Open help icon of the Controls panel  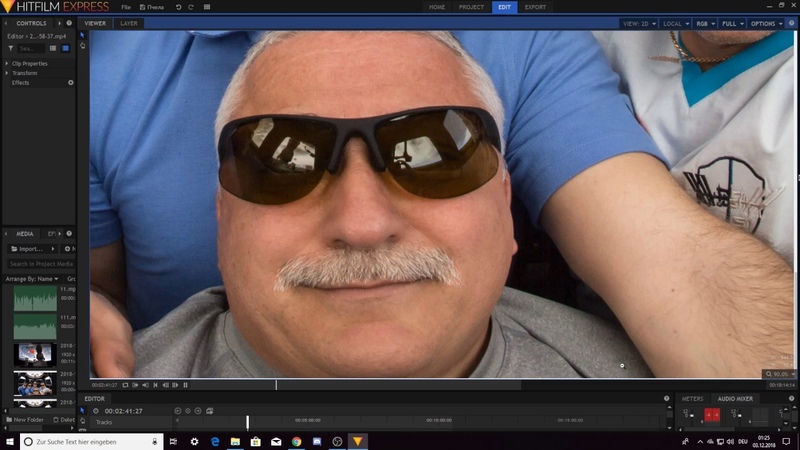[69, 23]
